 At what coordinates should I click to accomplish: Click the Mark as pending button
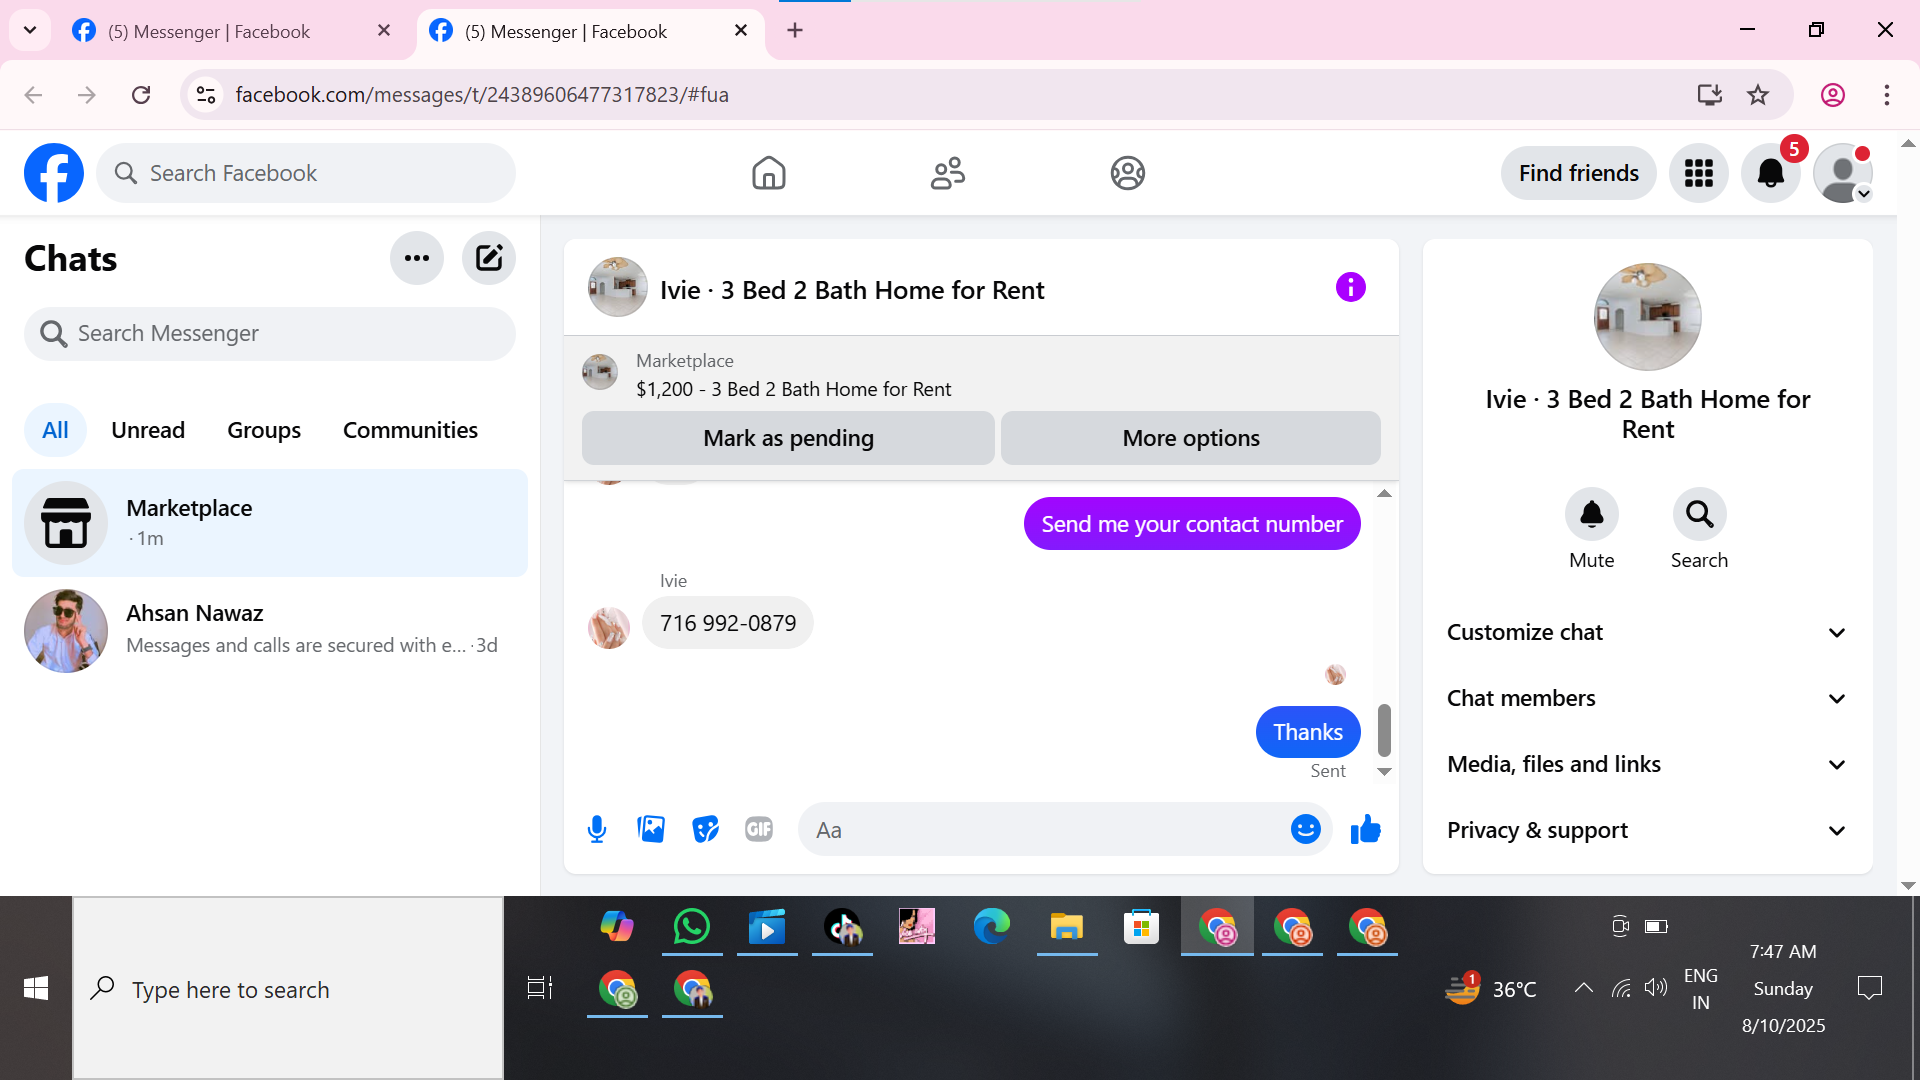pos(788,438)
